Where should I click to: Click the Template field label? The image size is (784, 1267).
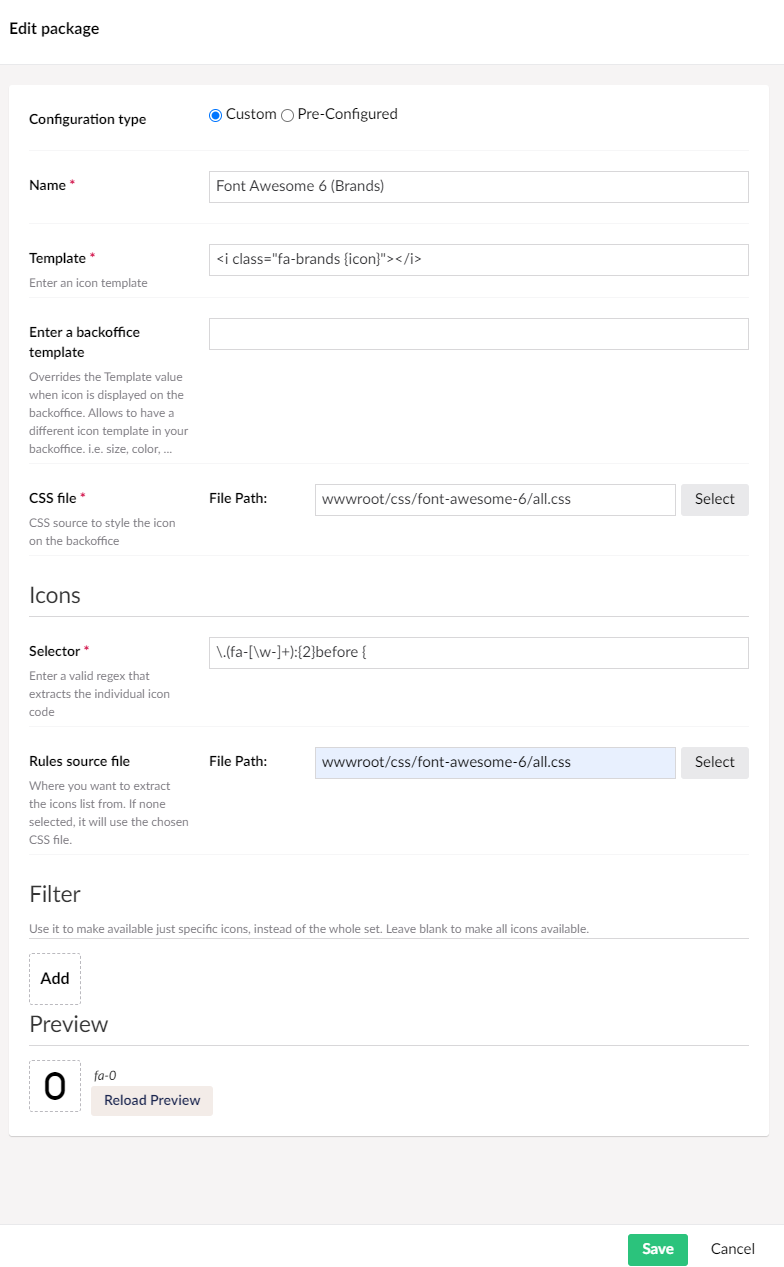point(57,259)
